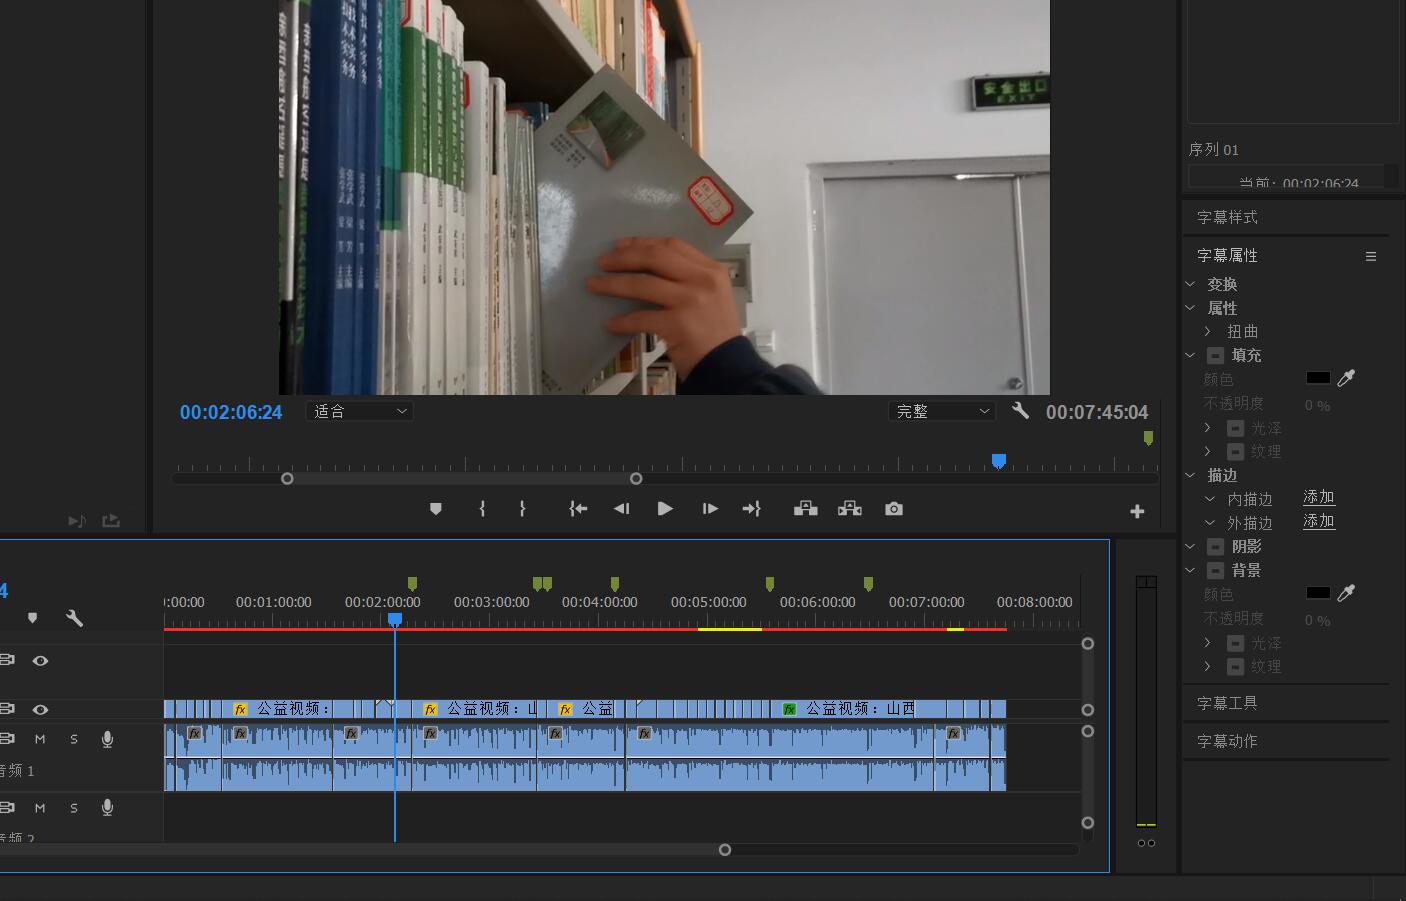1406x901 pixels.
Task: Click the Play button in program monitor
Action: pyautogui.click(x=665, y=509)
